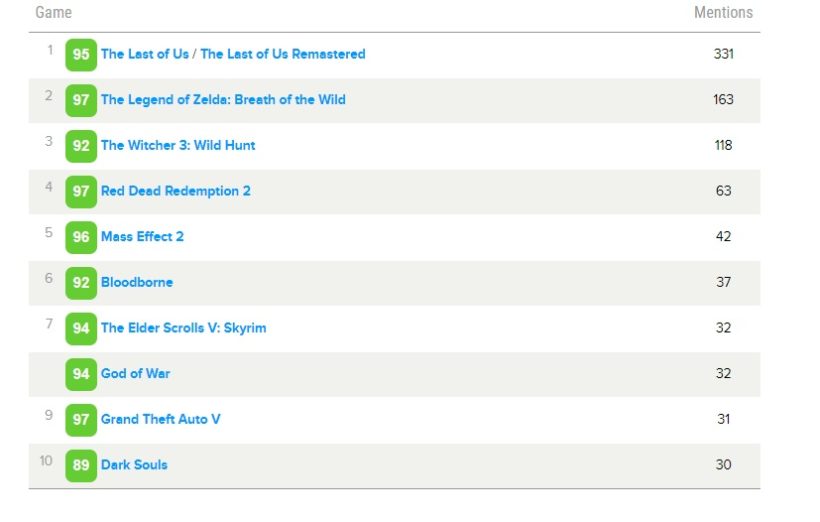Image resolution: width=820 pixels, height=522 pixels.
Task: Click The Witcher 3's 92 score badge
Action: point(81,145)
